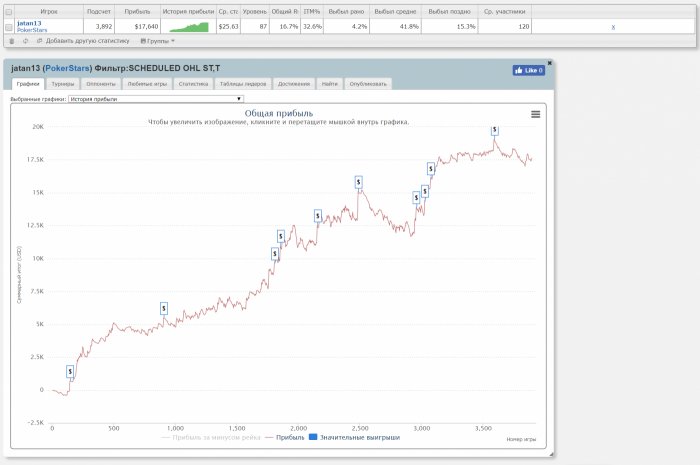Sort by the ITM% column header
This screenshot has width=700, height=465.
click(312, 12)
